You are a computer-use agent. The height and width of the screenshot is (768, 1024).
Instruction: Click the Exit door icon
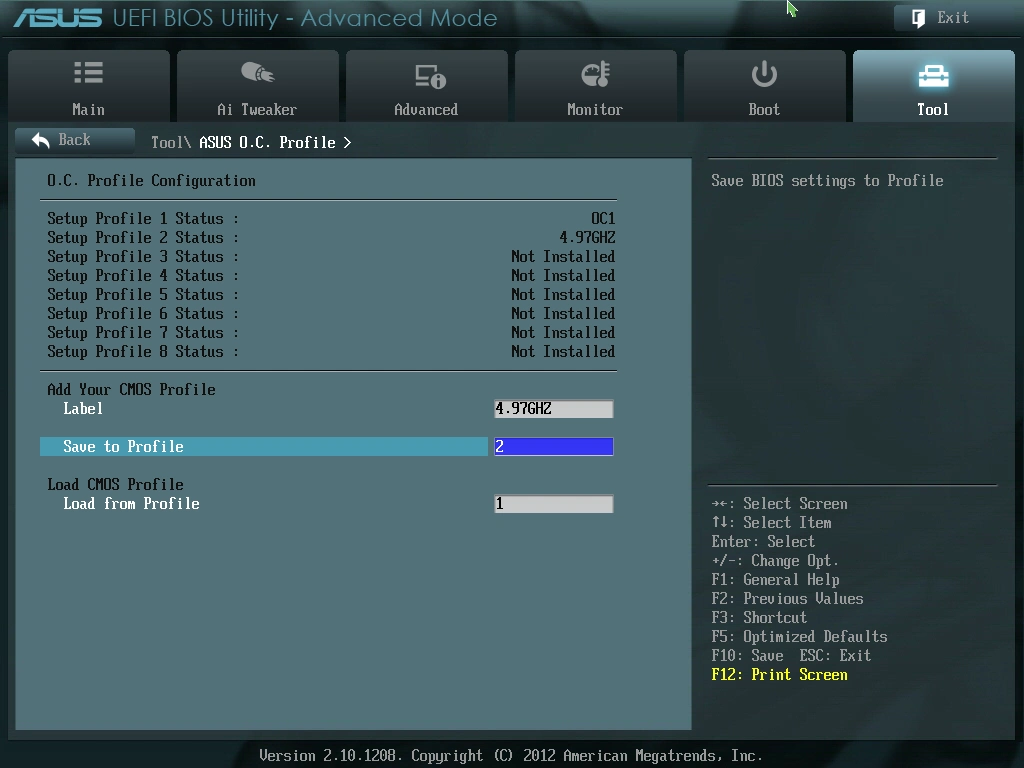point(918,18)
